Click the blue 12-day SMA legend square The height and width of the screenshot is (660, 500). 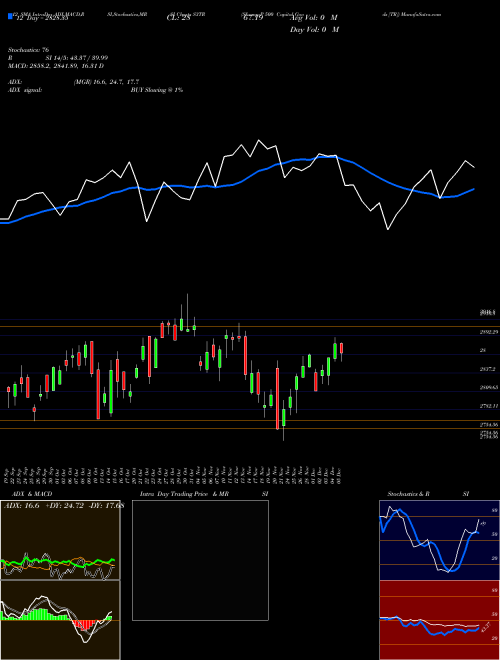click(x=10, y=16)
